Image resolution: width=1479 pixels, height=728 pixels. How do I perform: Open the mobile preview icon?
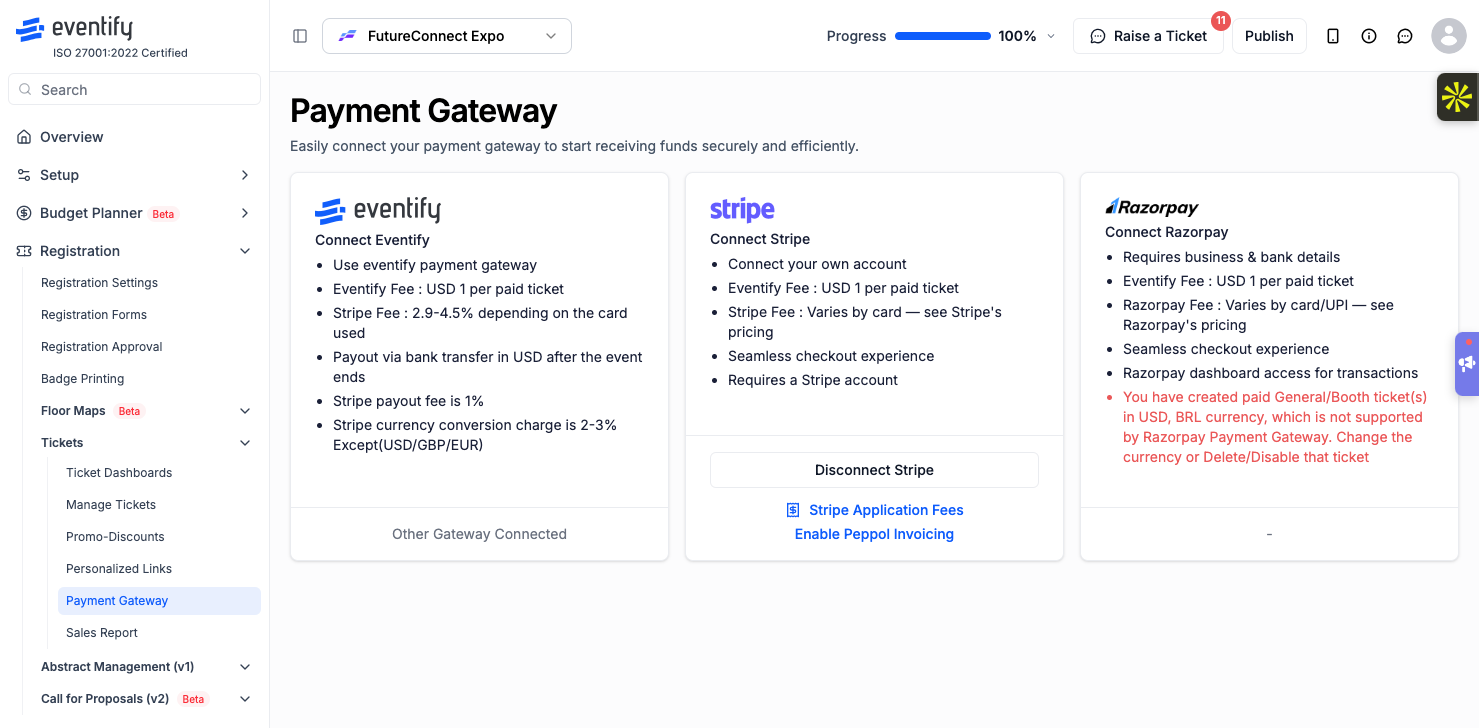click(x=1333, y=36)
